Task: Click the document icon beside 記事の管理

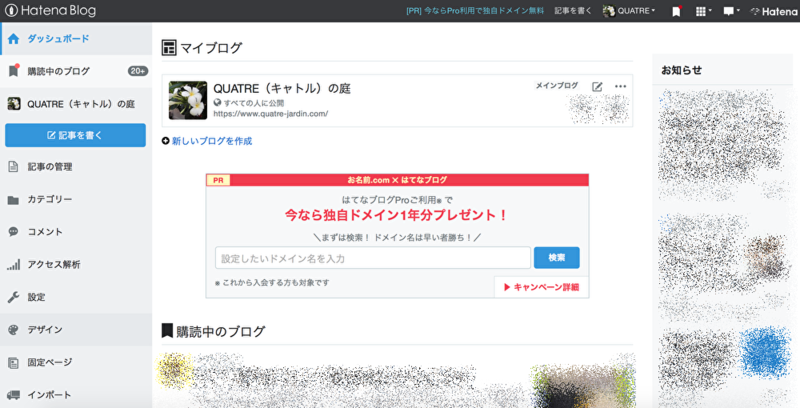Action: pos(13,167)
